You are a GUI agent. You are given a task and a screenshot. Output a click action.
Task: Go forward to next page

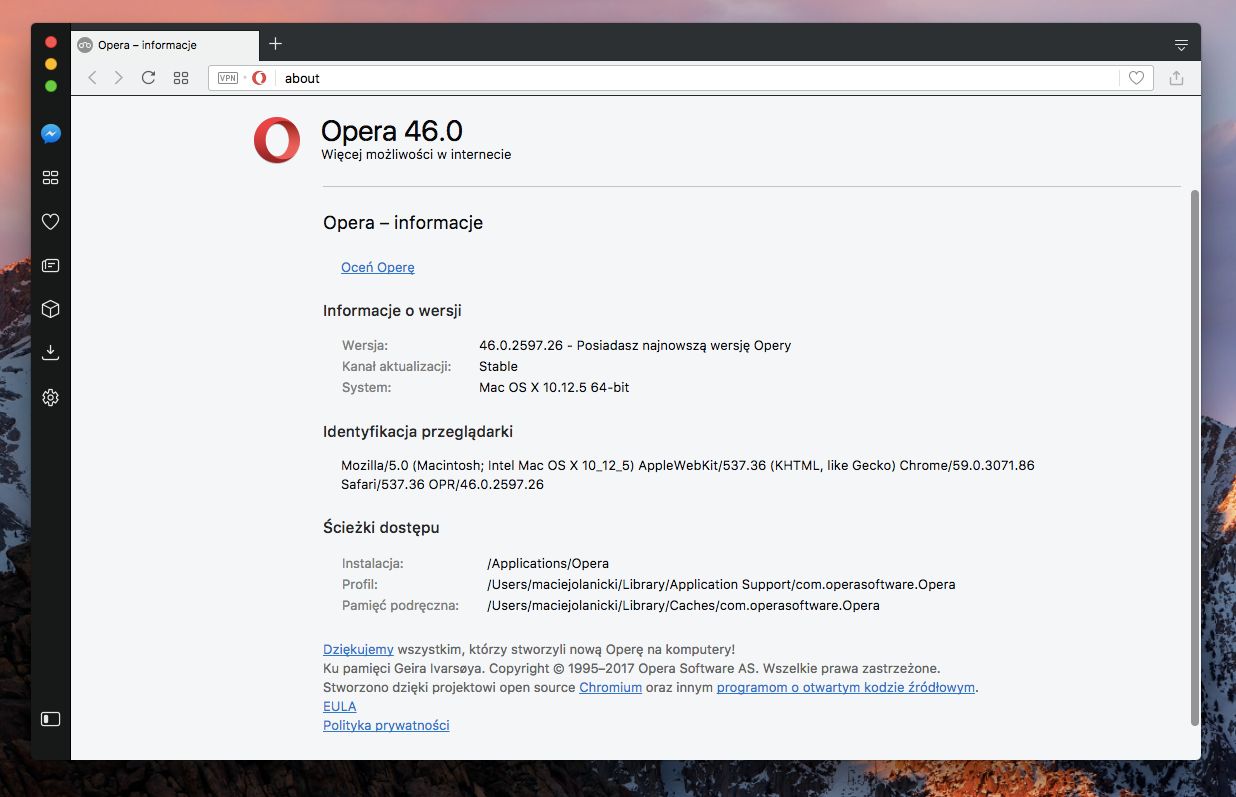click(x=118, y=78)
